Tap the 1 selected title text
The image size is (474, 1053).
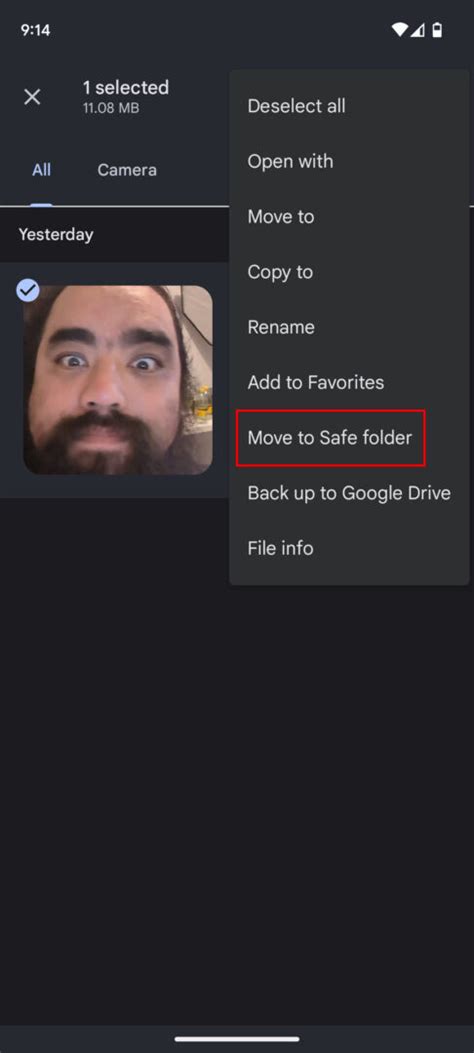pyautogui.click(x=126, y=87)
